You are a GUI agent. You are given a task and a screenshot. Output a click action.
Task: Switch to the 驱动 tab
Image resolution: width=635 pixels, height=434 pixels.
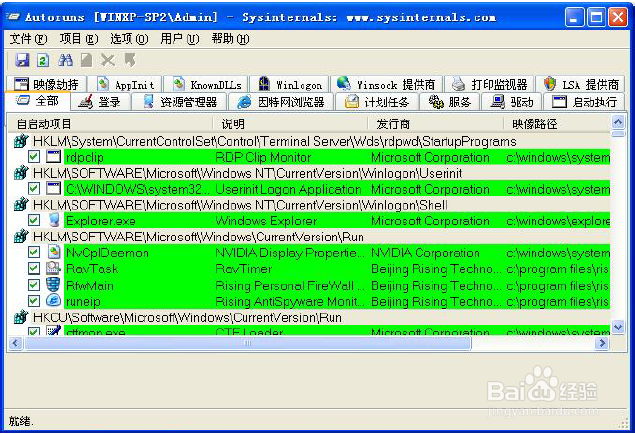pos(512,102)
